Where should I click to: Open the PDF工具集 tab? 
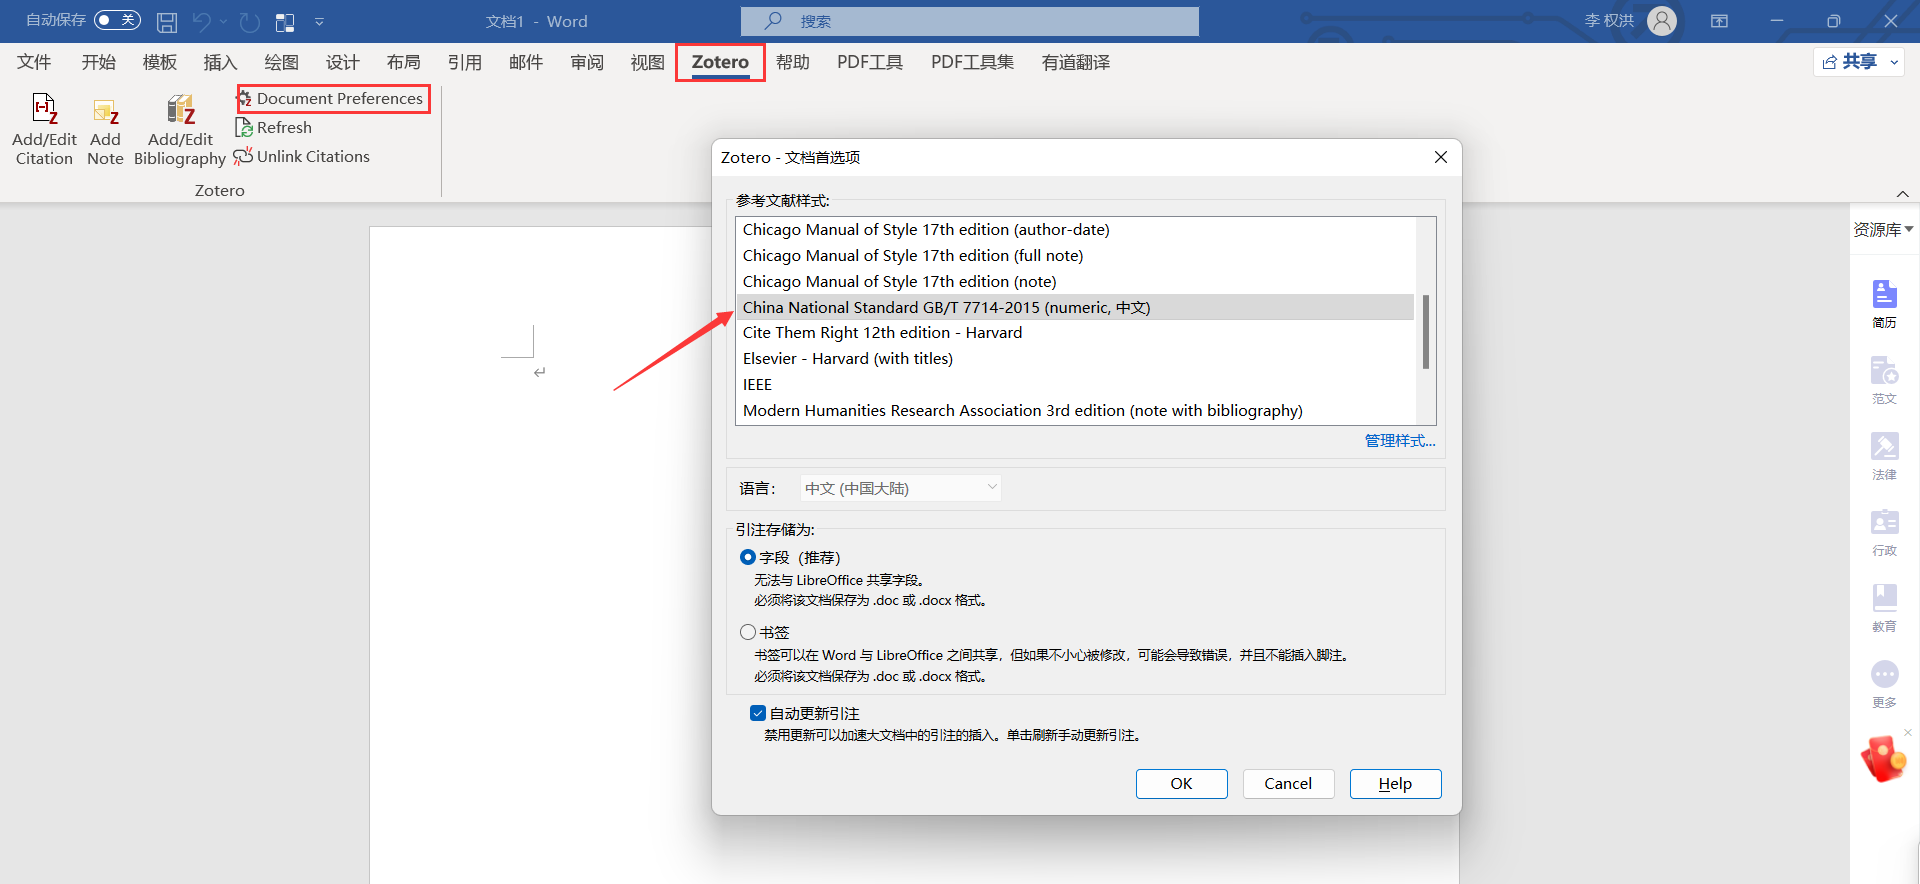tap(972, 62)
